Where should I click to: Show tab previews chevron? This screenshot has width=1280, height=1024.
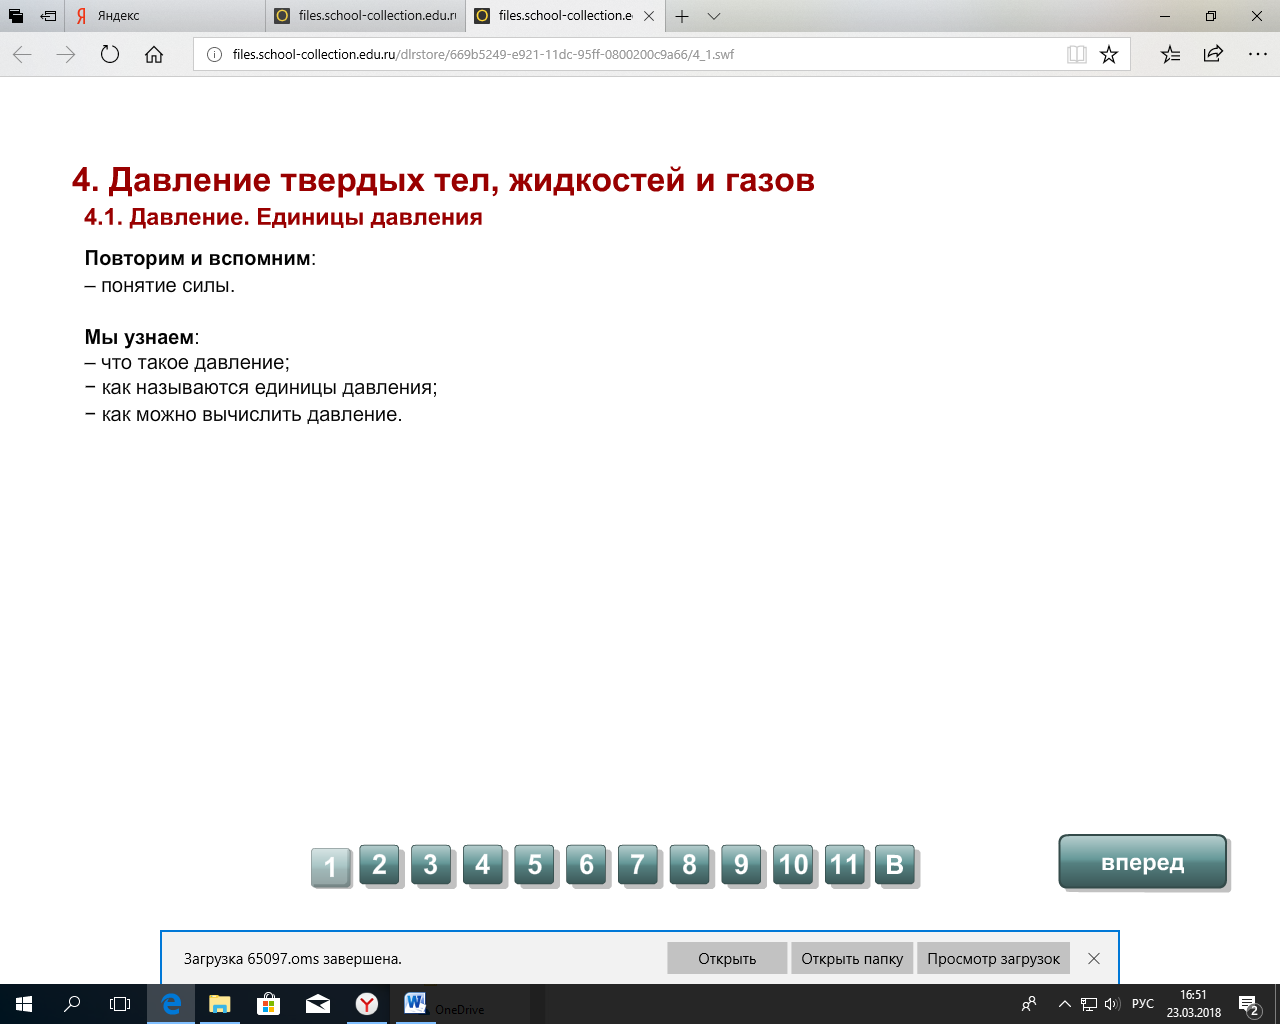click(713, 16)
